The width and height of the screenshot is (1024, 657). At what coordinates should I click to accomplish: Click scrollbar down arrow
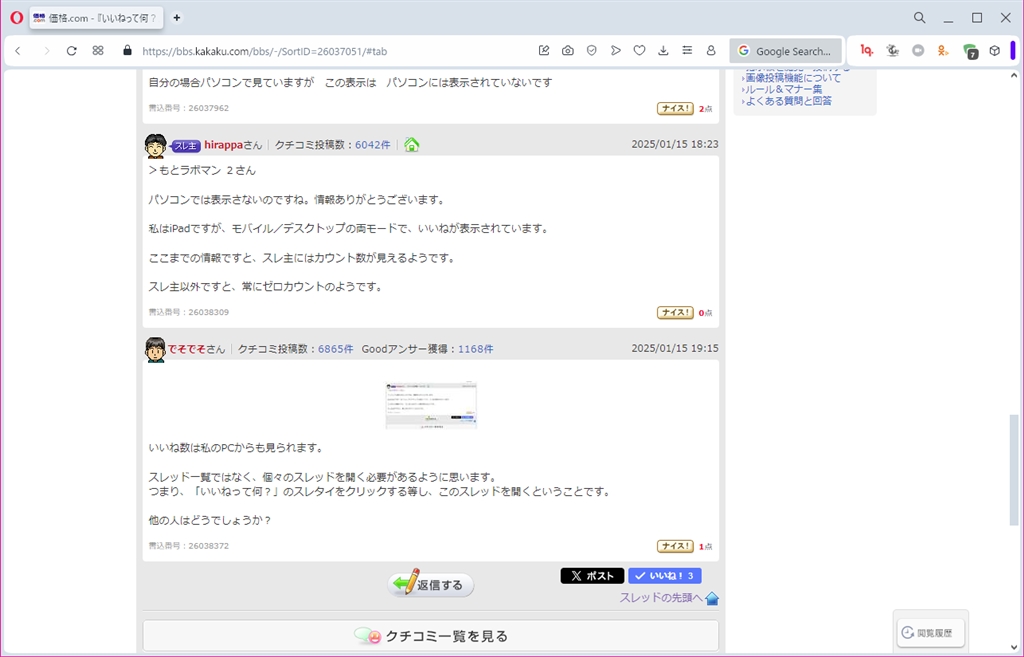[x=1014, y=648]
